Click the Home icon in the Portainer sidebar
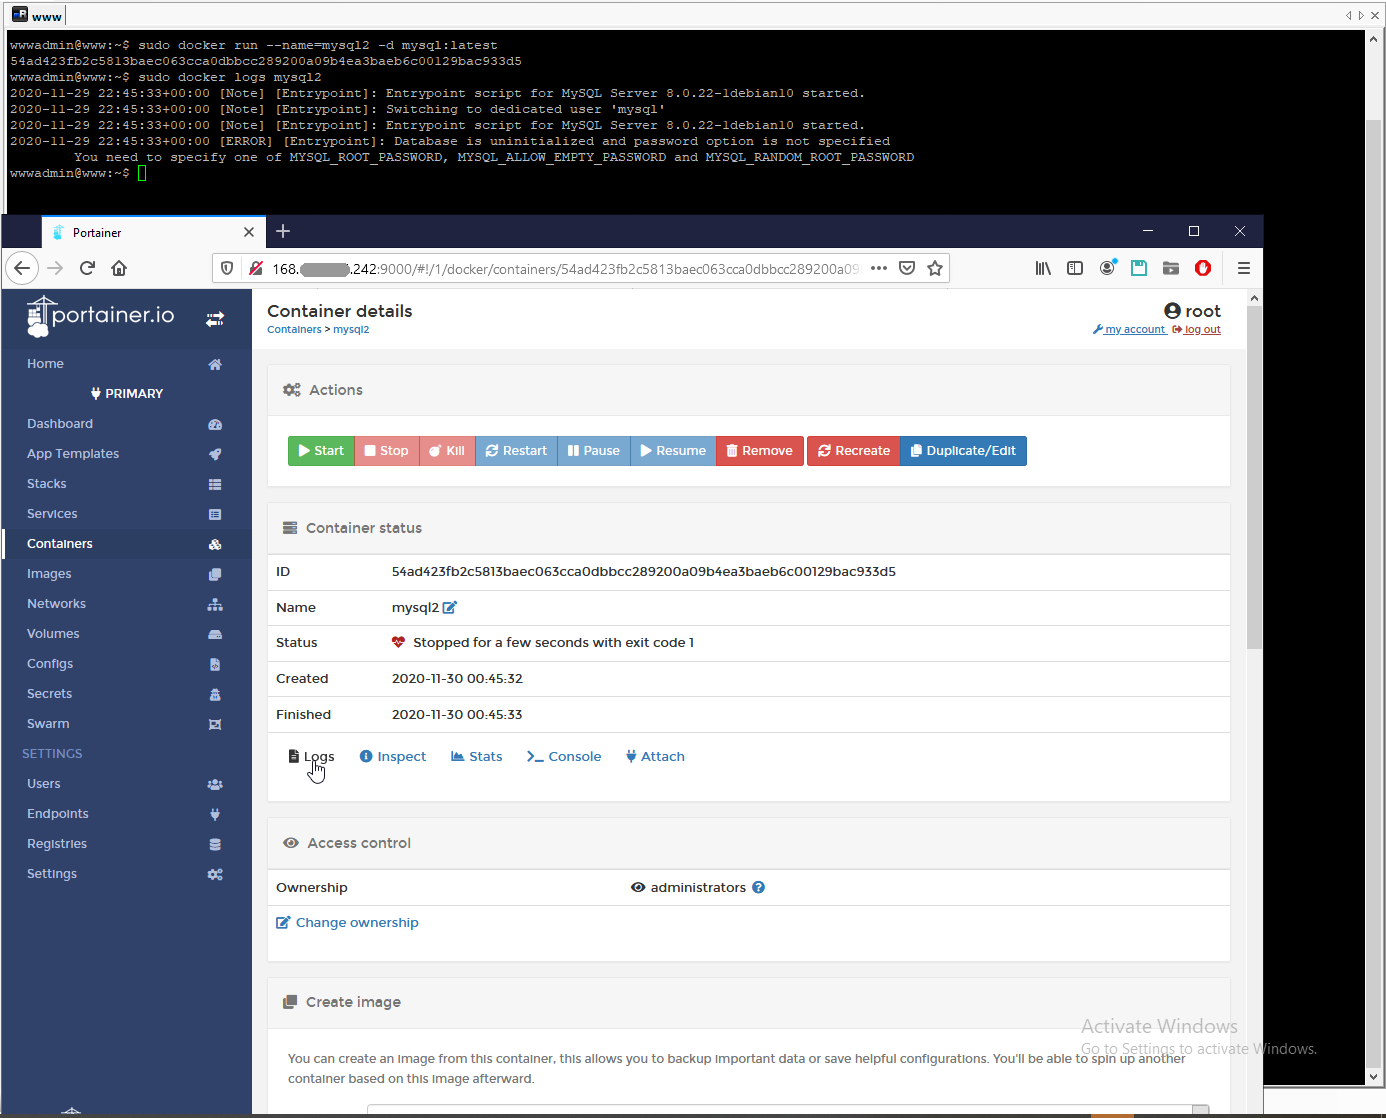Viewport: 1386px width, 1118px height. 215,365
